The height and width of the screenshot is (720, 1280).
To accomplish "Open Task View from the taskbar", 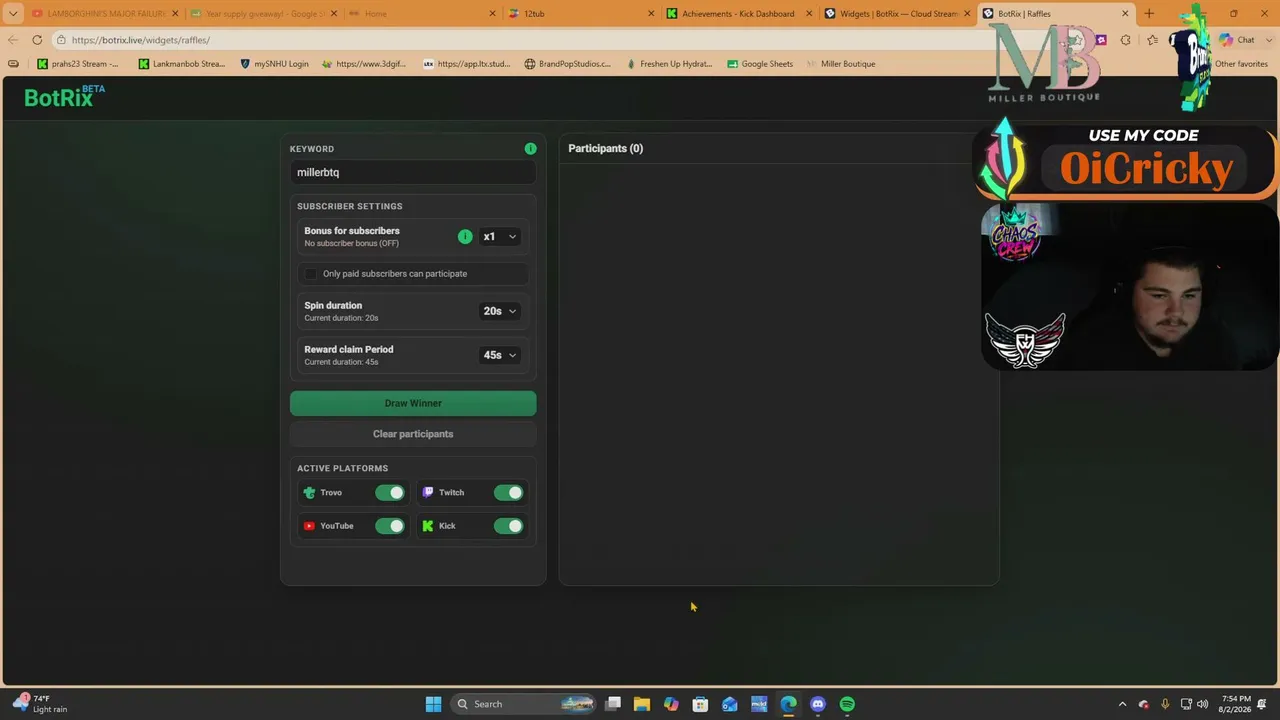I will (613, 704).
